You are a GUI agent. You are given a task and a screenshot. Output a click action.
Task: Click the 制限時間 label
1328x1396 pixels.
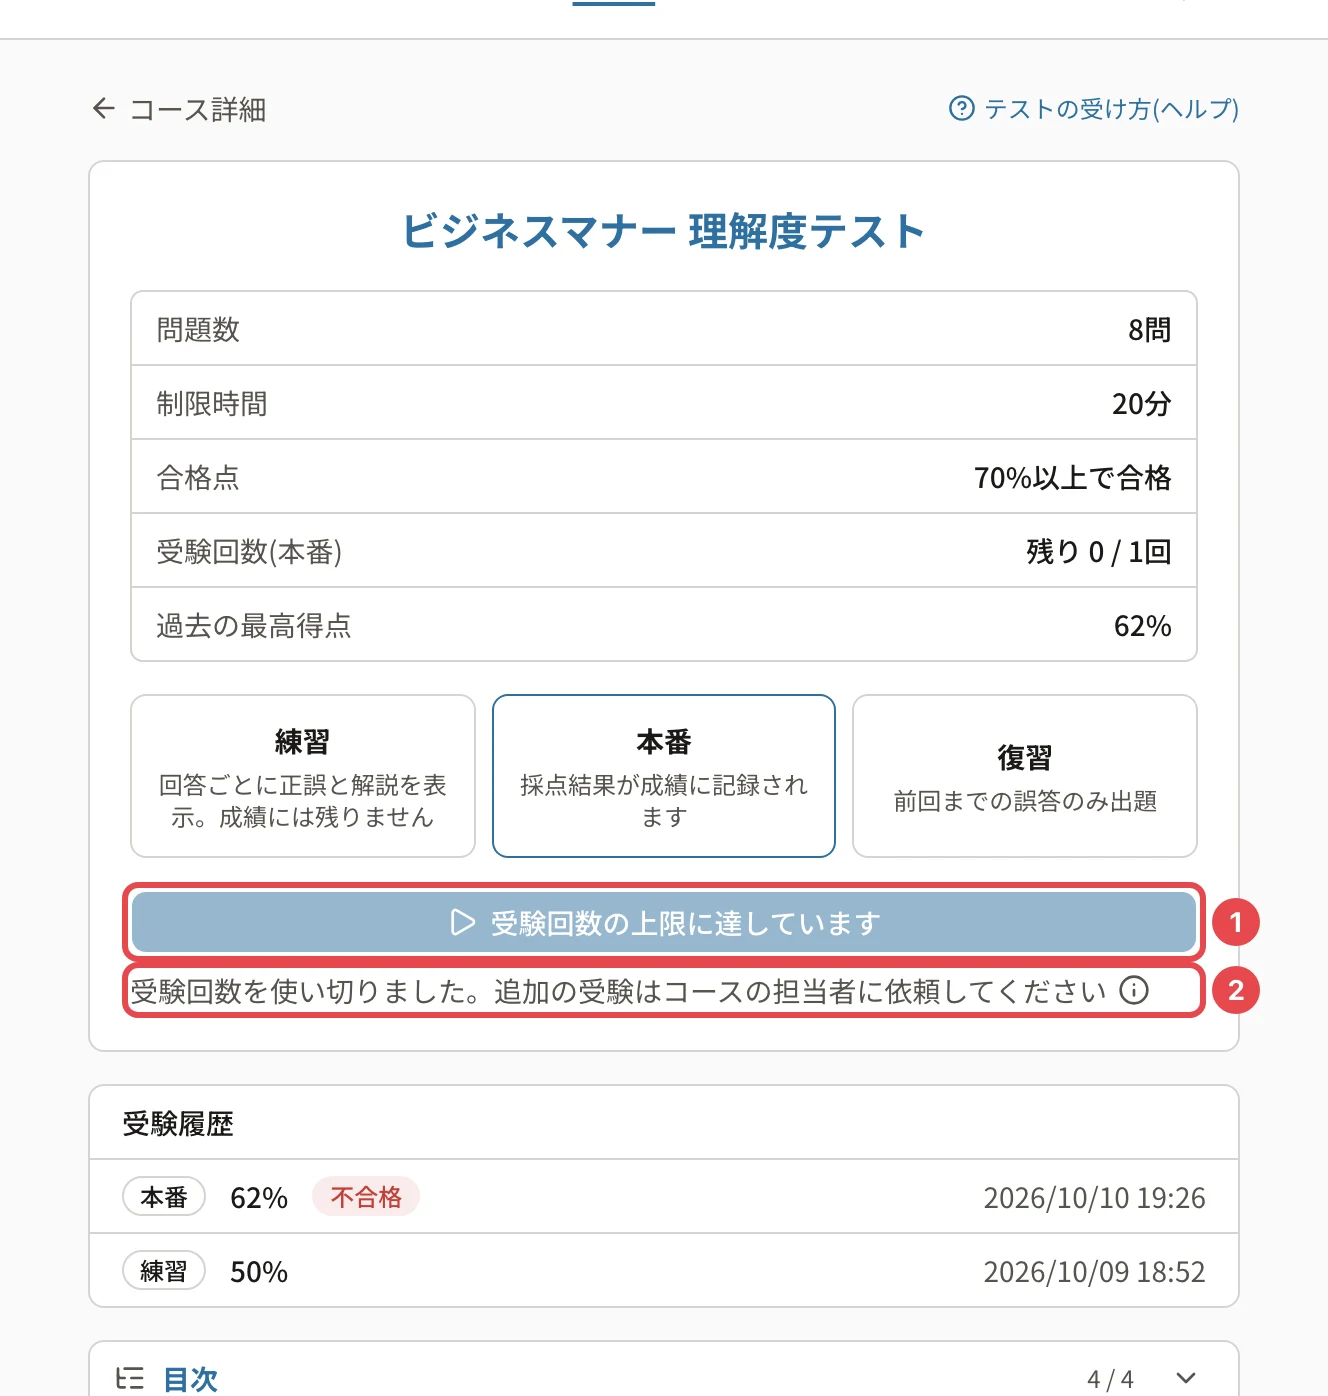click(212, 404)
